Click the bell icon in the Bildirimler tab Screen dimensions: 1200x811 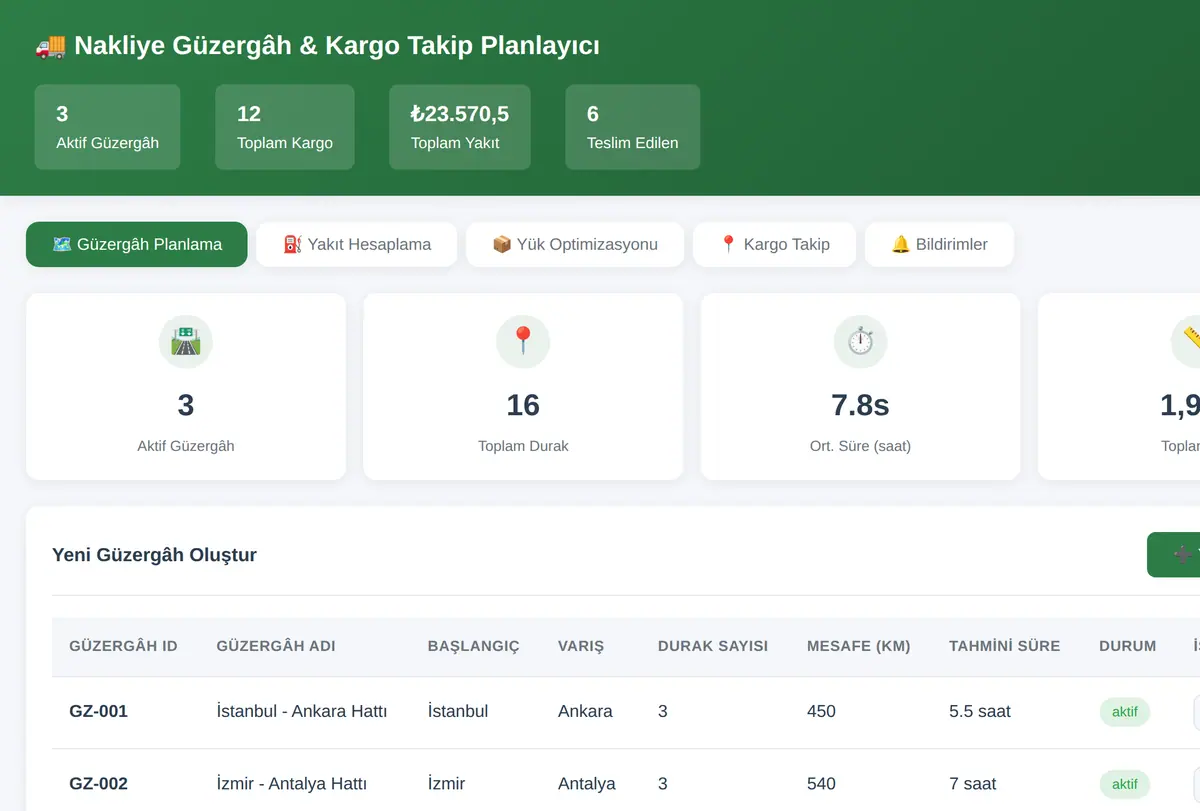point(900,244)
